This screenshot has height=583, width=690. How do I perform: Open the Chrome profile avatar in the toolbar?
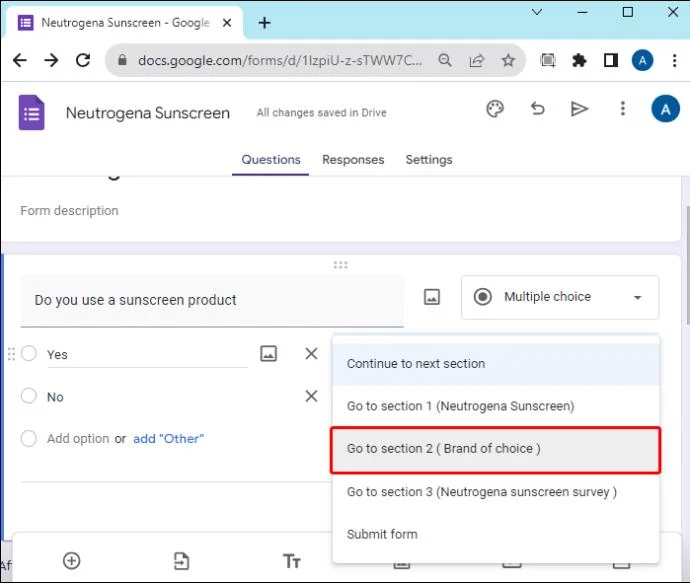coord(642,60)
